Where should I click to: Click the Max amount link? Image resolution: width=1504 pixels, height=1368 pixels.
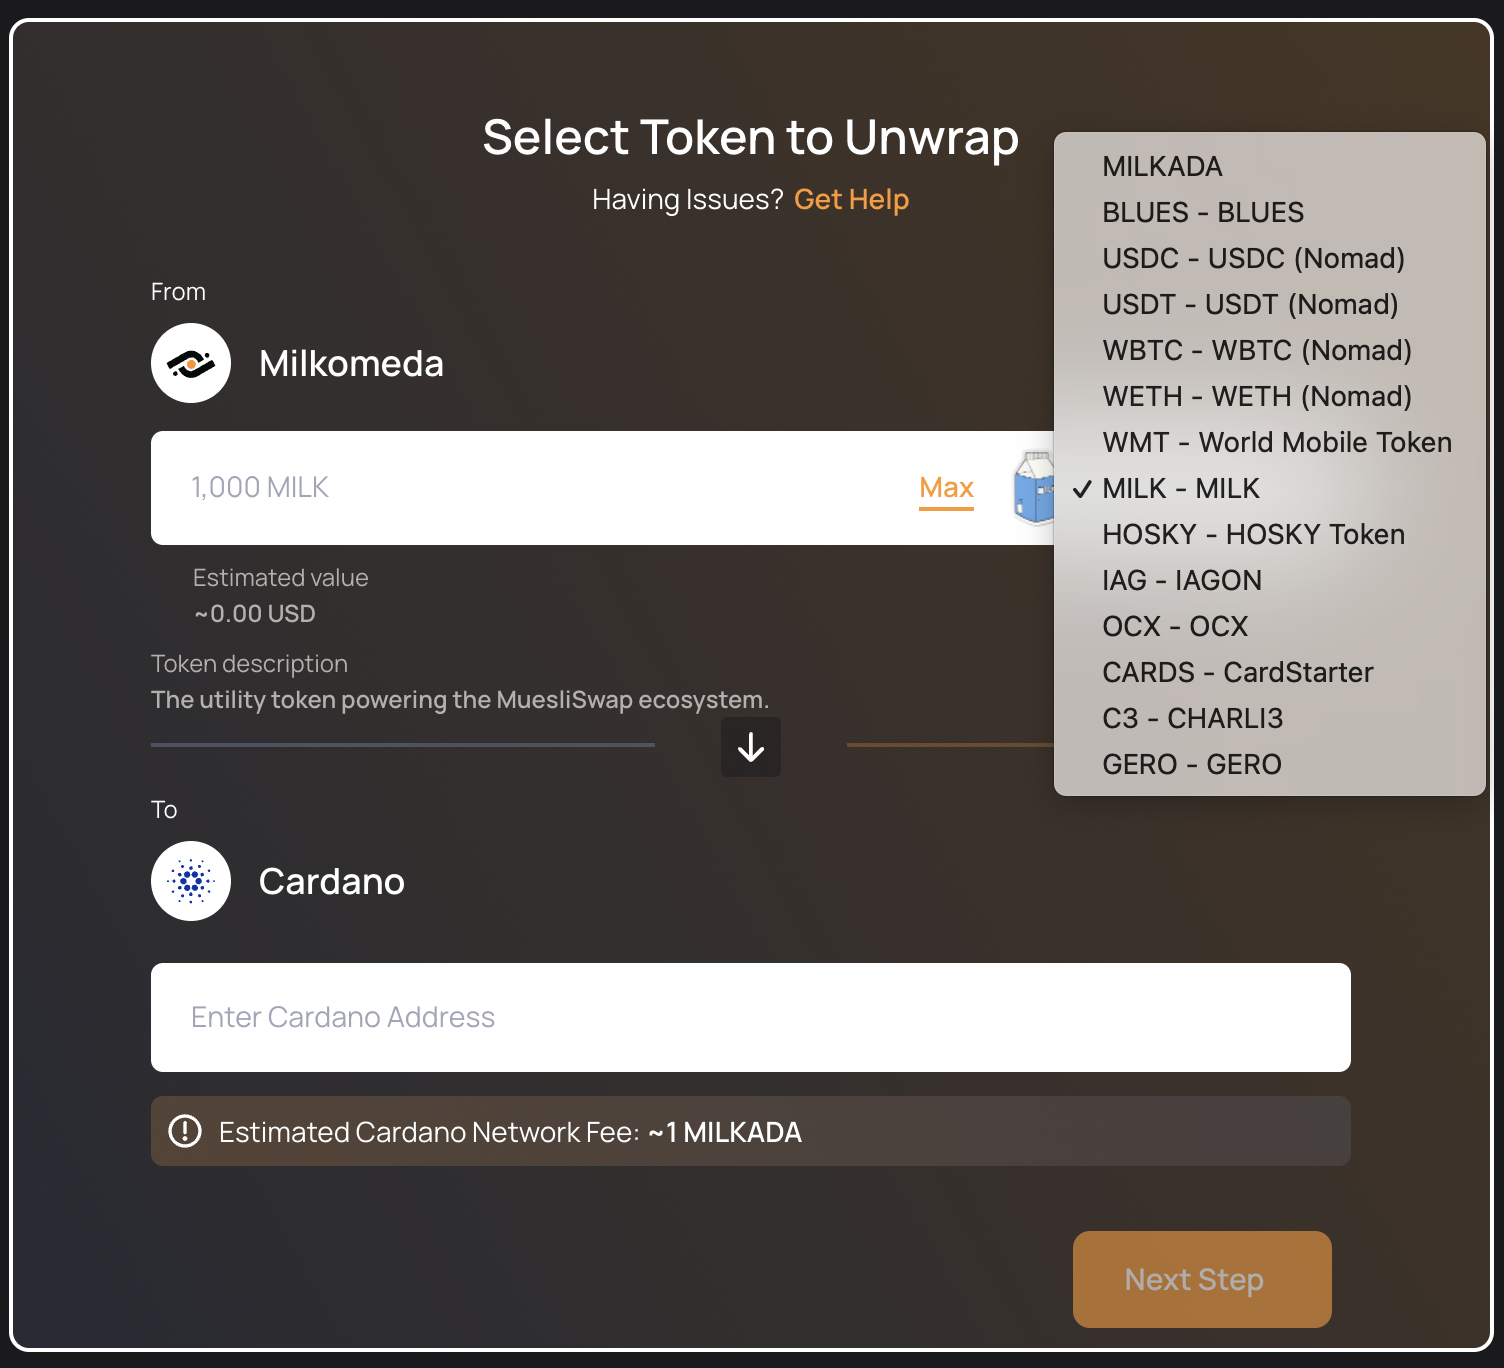pyautogui.click(x=945, y=488)
